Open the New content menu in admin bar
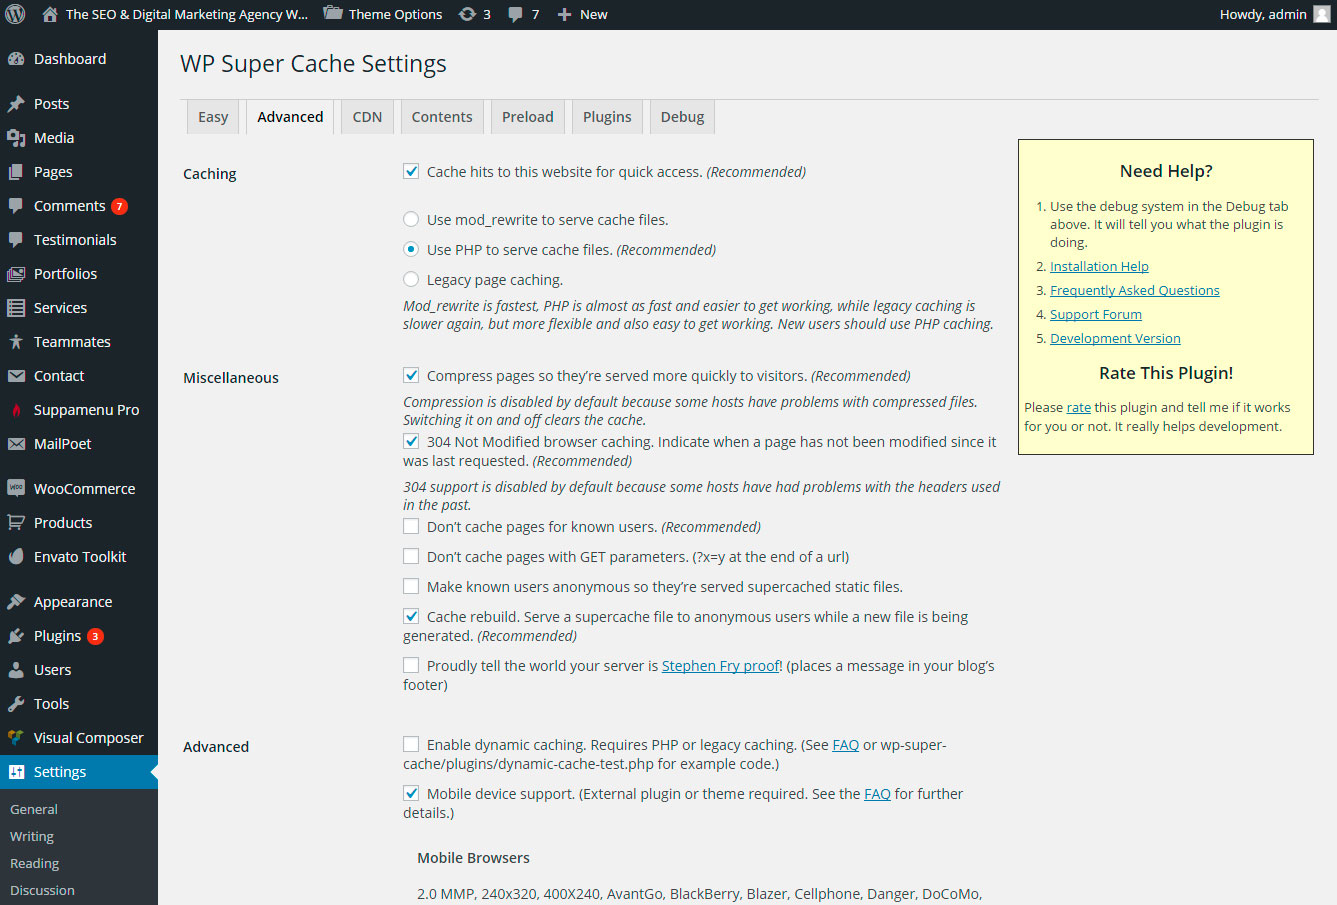The image size is (1337, 905). click(582, 14)
